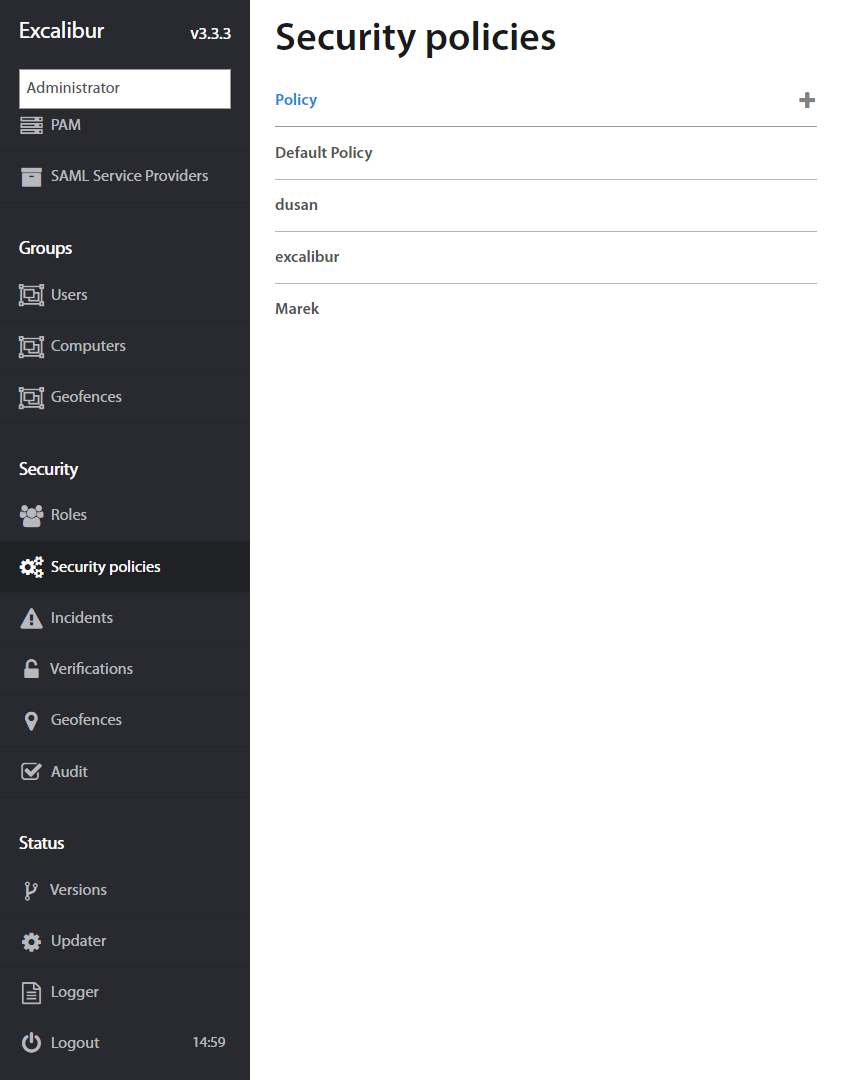The width and height of the screenshot is (846, 1080).
Task: Select the Default Policy entry
Action: point(324,153)
